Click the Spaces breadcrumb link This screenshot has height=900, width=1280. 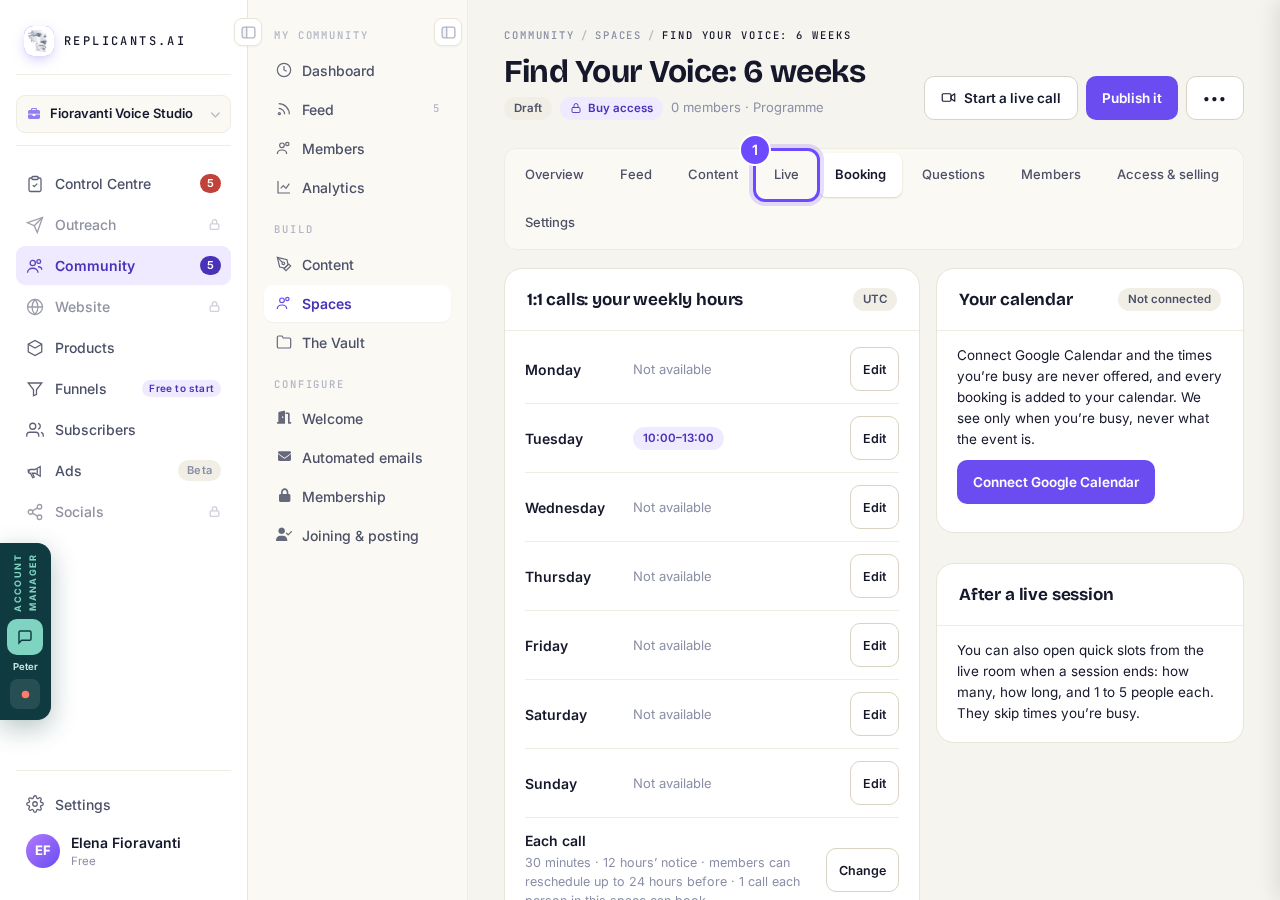point(618,35)
